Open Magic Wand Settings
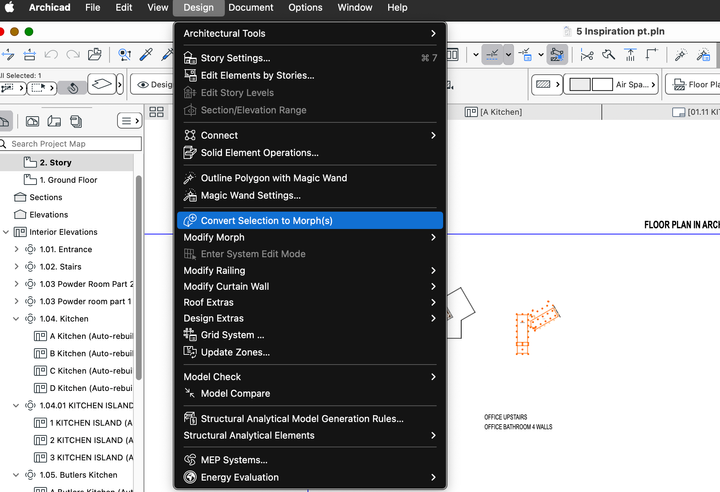Screen dimensions: 720x492 click(x=310, y=195)
